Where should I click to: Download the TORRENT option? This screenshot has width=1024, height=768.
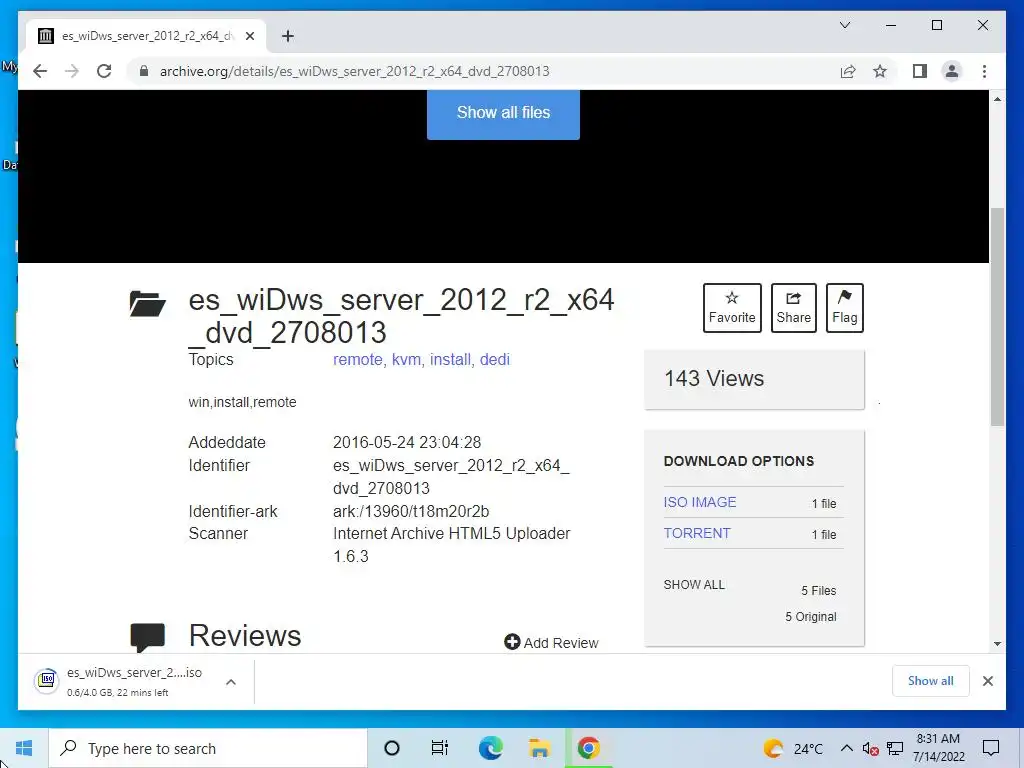pos(697,533)
